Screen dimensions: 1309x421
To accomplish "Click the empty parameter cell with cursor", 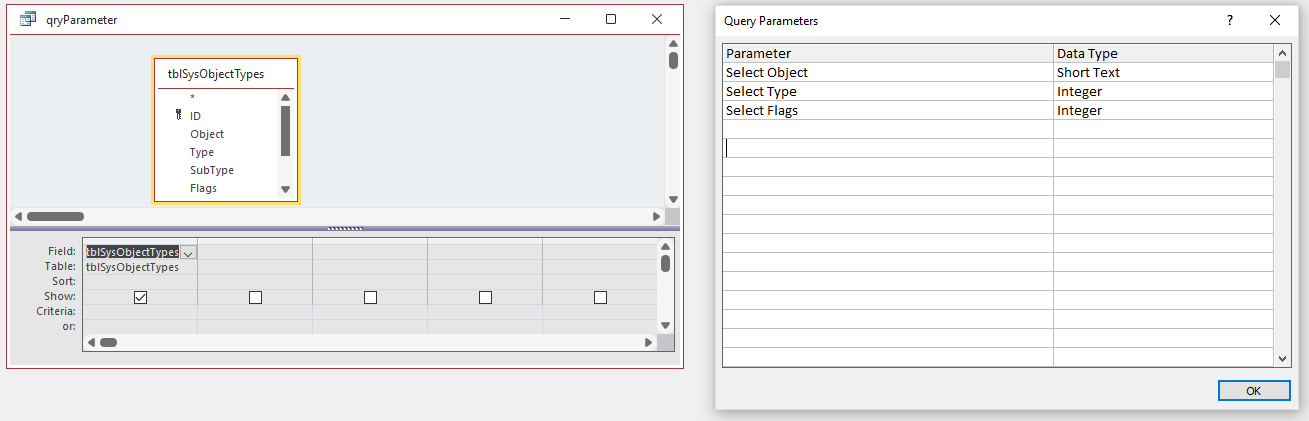I will tap(888, 148).
